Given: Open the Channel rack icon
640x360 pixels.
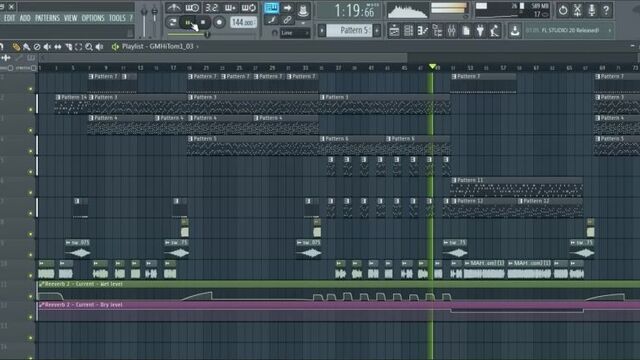Looking at the screenshot, I should coord(409,31).
